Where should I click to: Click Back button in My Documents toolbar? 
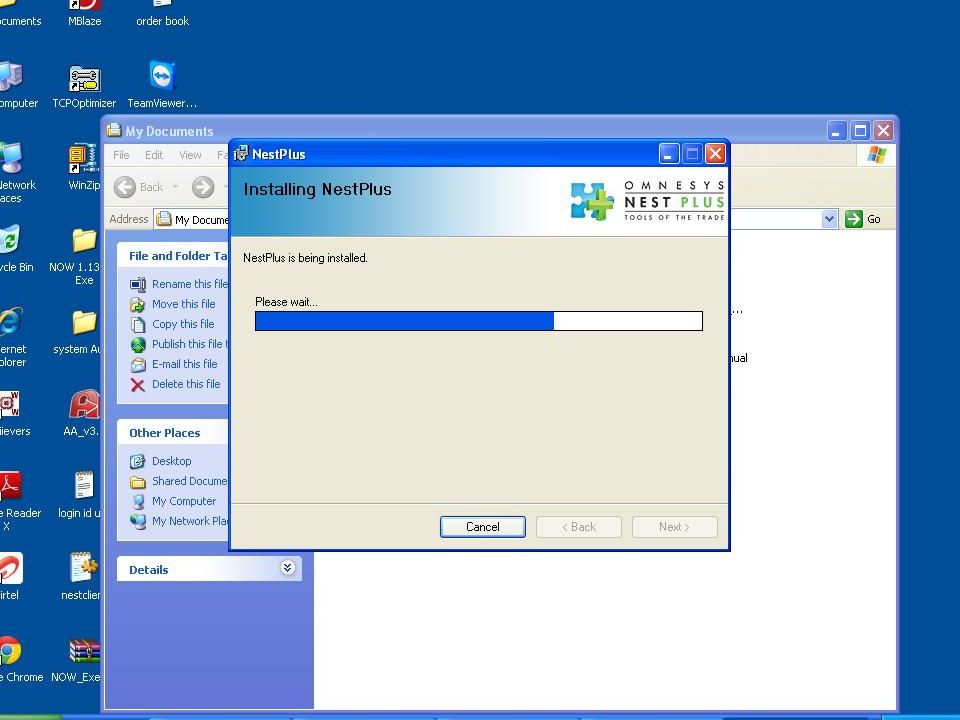[140, 187]
